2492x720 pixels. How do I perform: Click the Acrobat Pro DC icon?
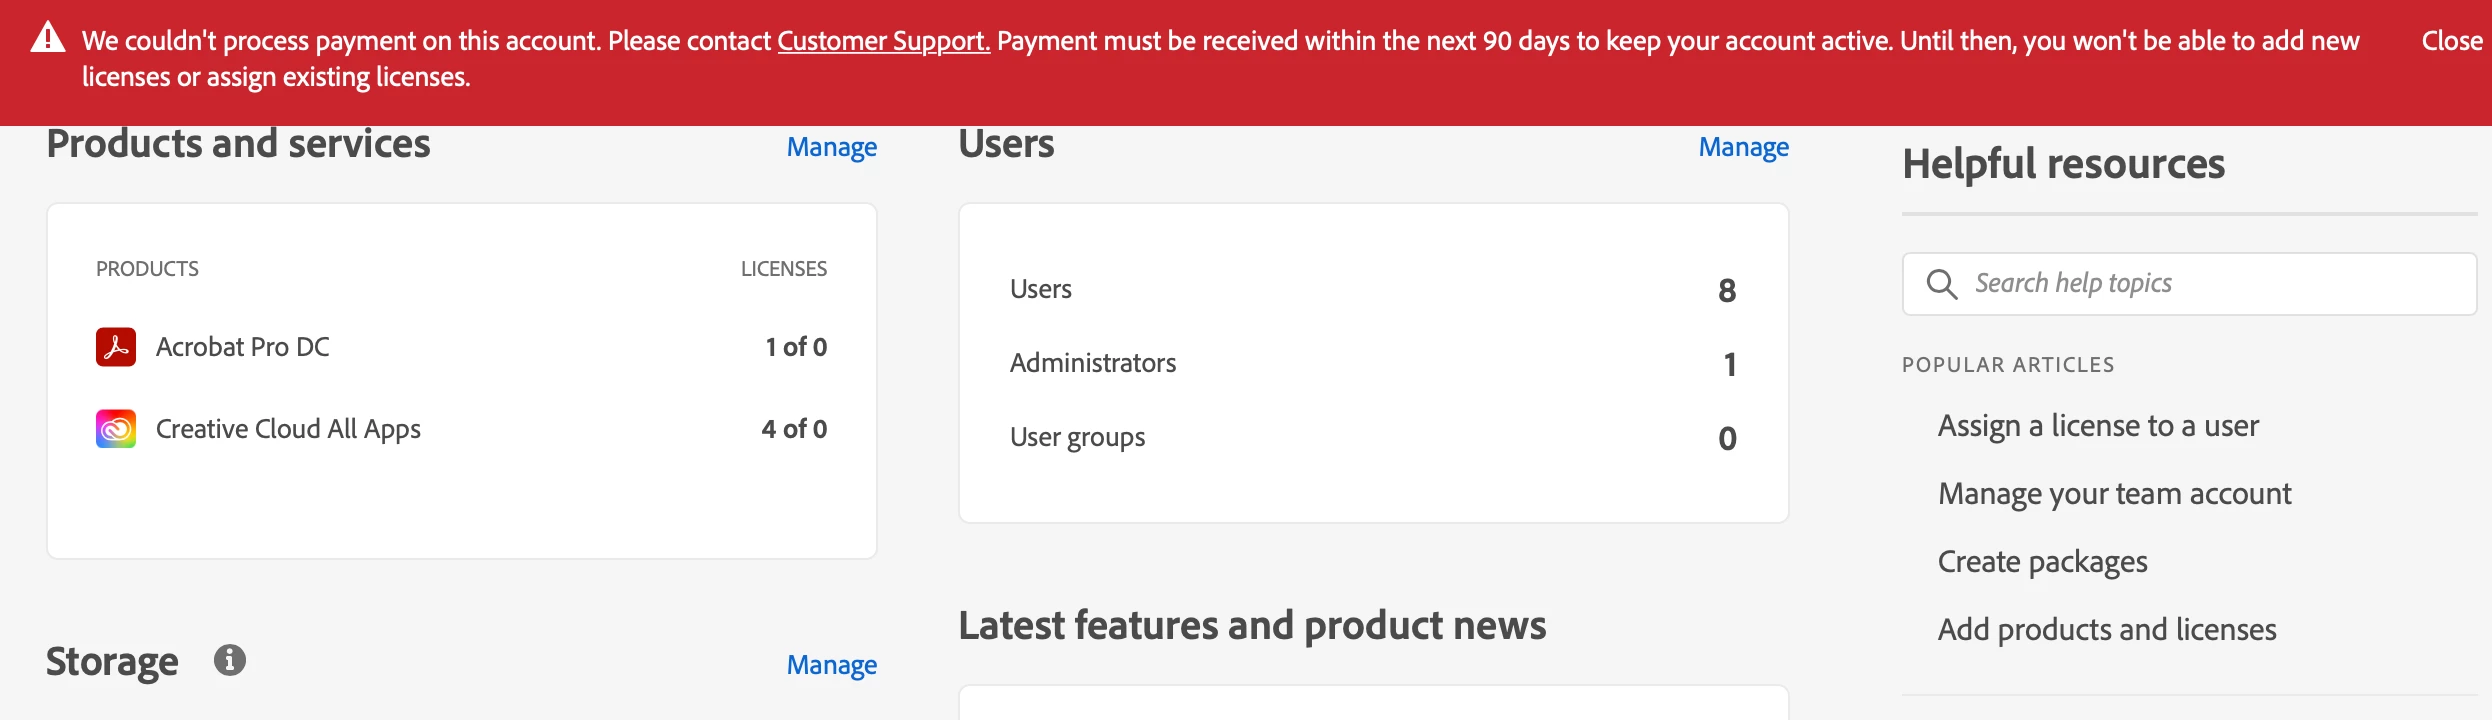pos(116,347)
